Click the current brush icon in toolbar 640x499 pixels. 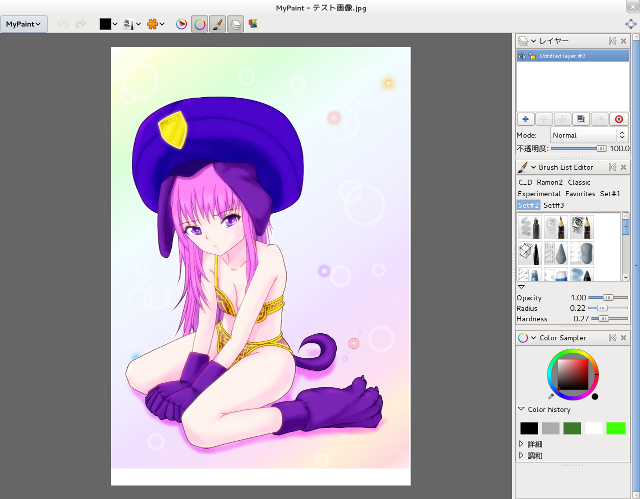coord(129,24)
